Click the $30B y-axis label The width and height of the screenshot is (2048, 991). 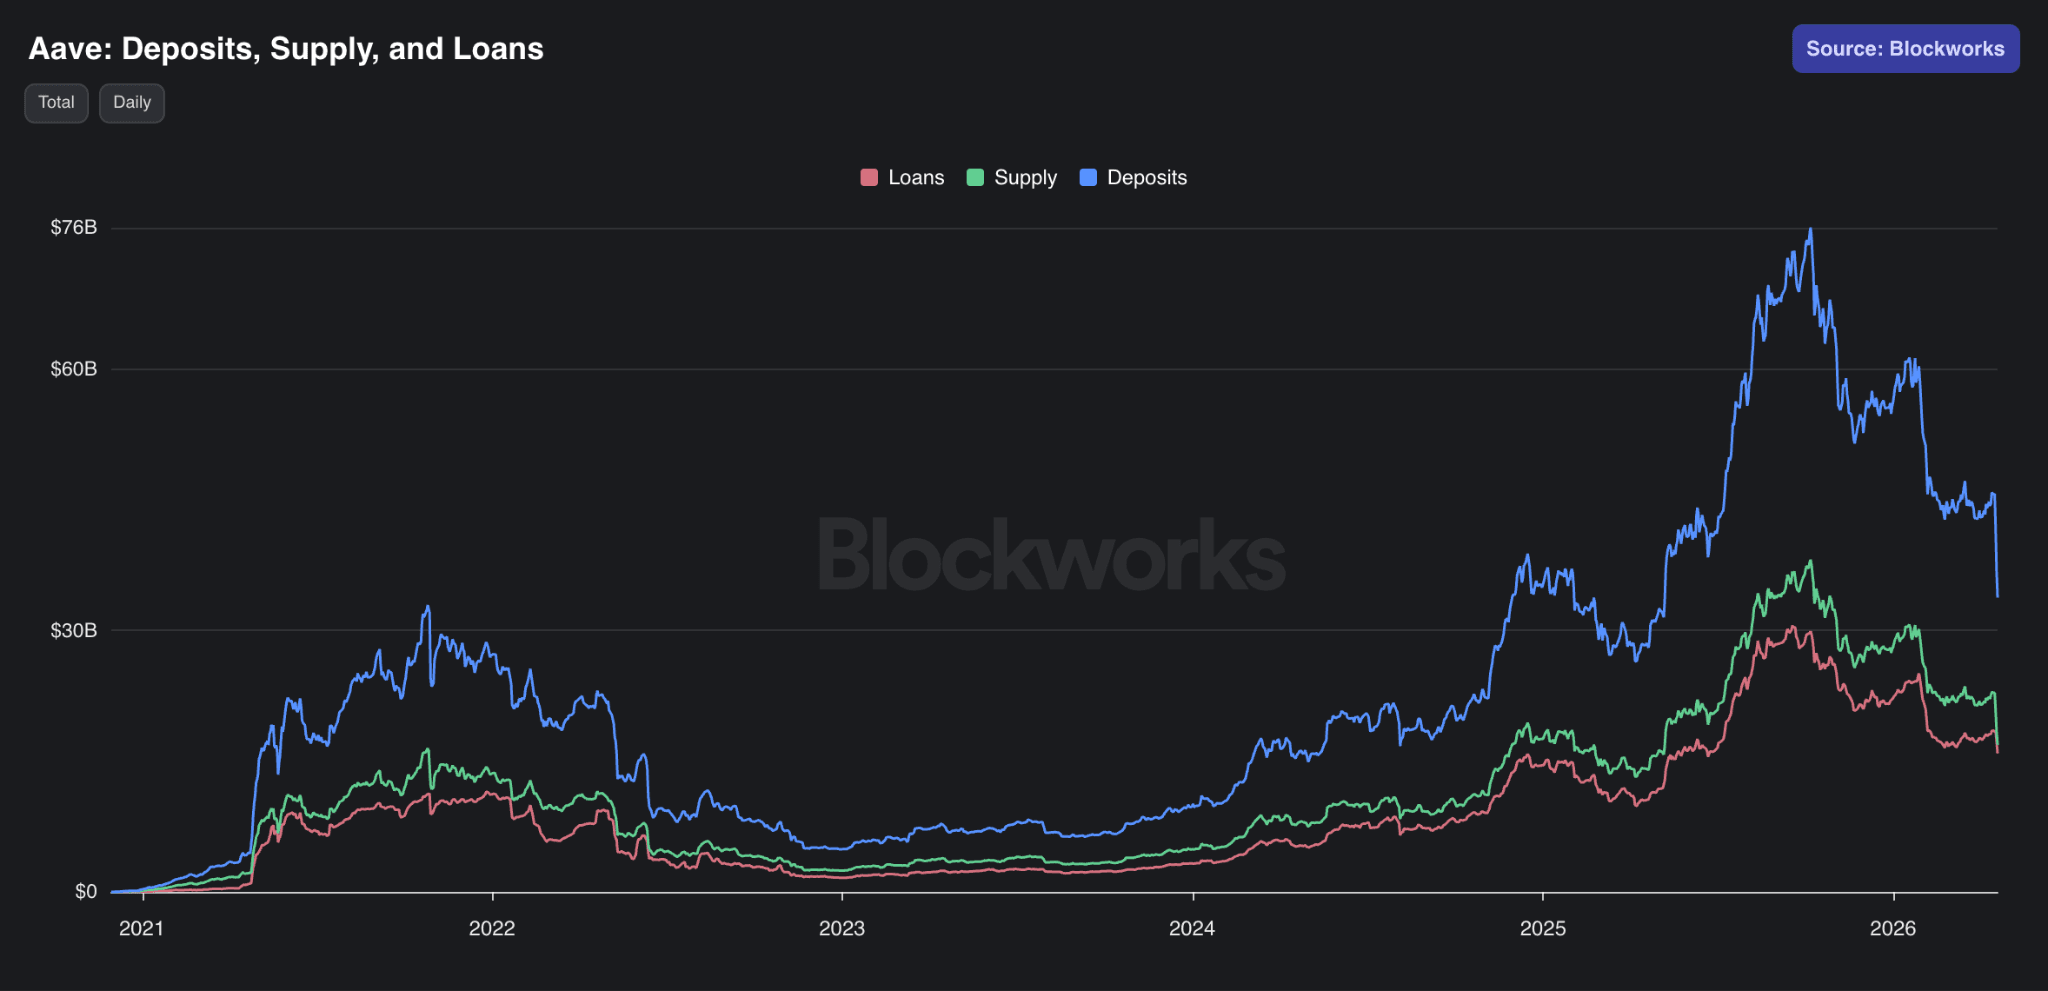tap(74, 630)
